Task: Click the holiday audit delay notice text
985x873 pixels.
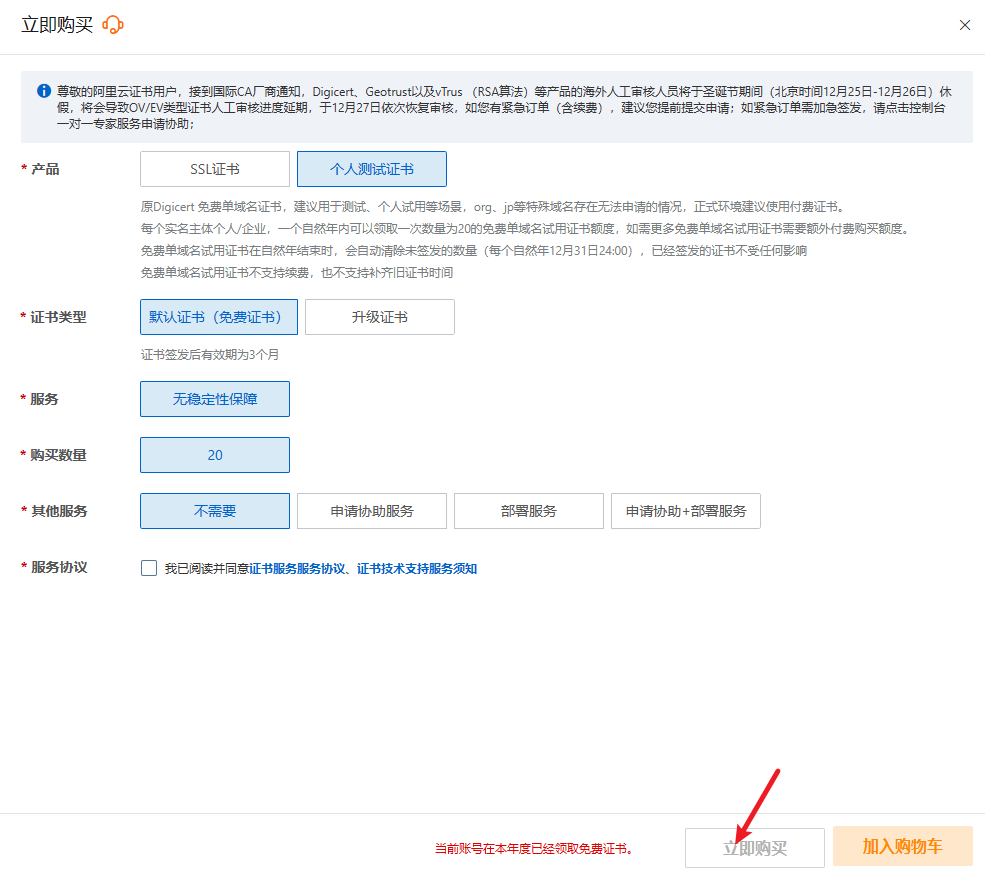Action: click(x=500, y=107)
